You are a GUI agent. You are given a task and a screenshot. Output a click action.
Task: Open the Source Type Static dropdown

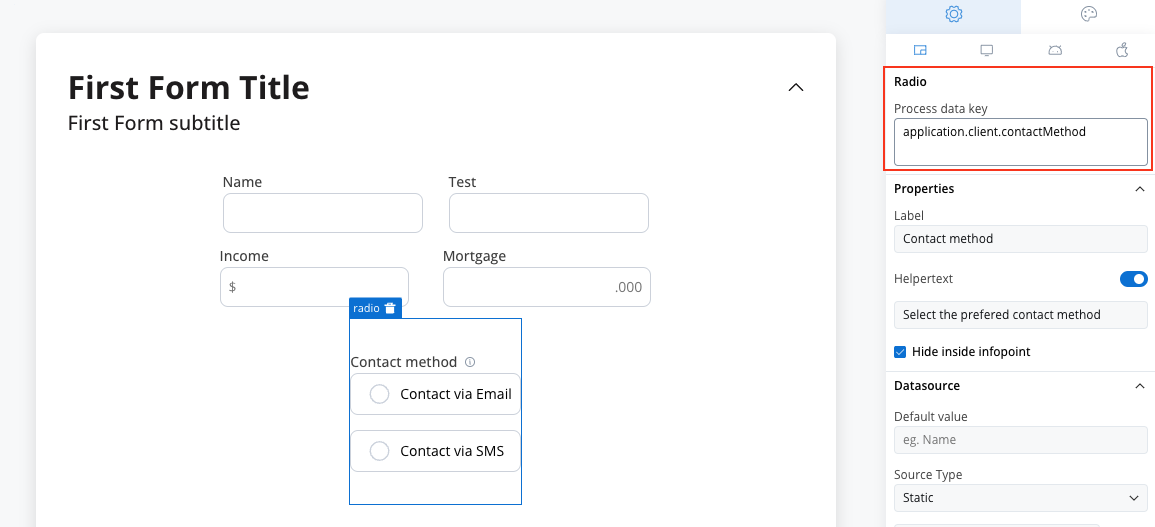1020,498
